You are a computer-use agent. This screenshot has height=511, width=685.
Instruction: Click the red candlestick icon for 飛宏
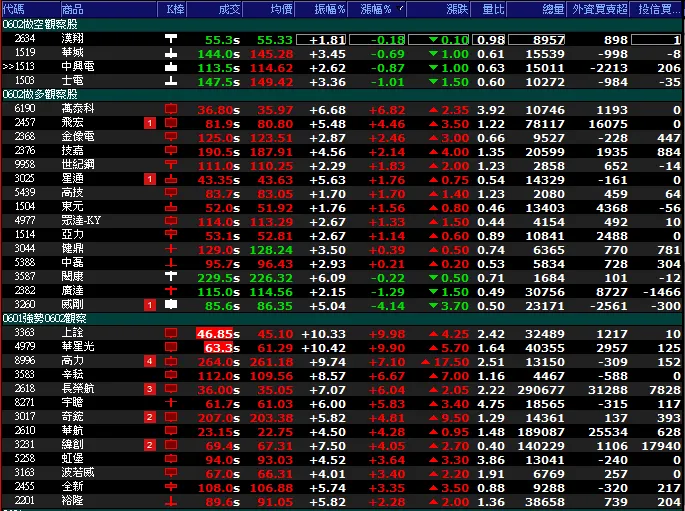(x=171, y=123)
